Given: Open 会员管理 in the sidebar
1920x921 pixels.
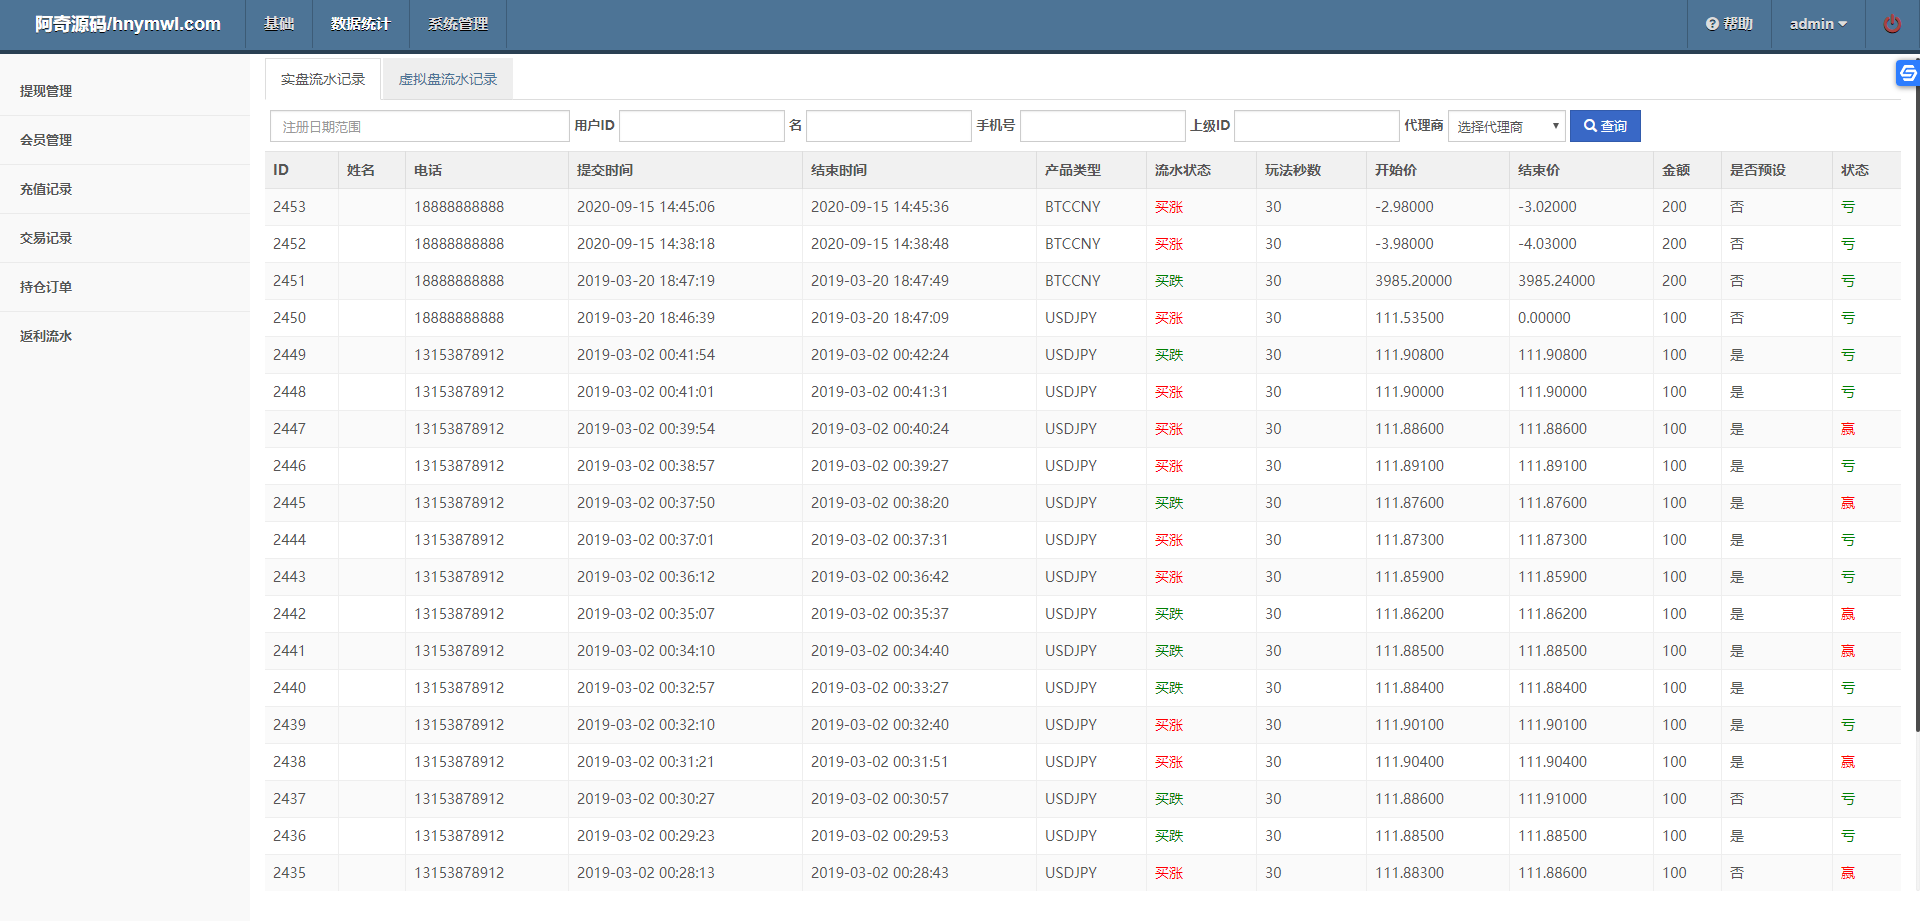Looking at the screenshot, I should pos(46,140).
